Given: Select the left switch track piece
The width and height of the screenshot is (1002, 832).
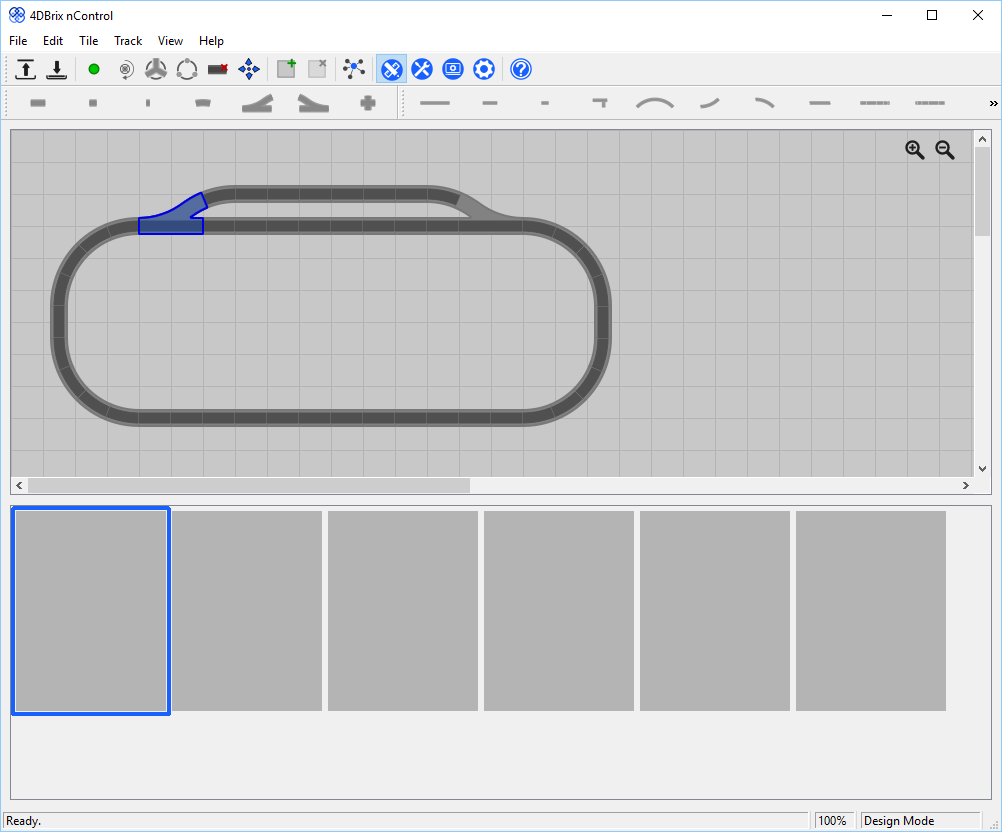Looking at the screenshot, I should 257,103.
